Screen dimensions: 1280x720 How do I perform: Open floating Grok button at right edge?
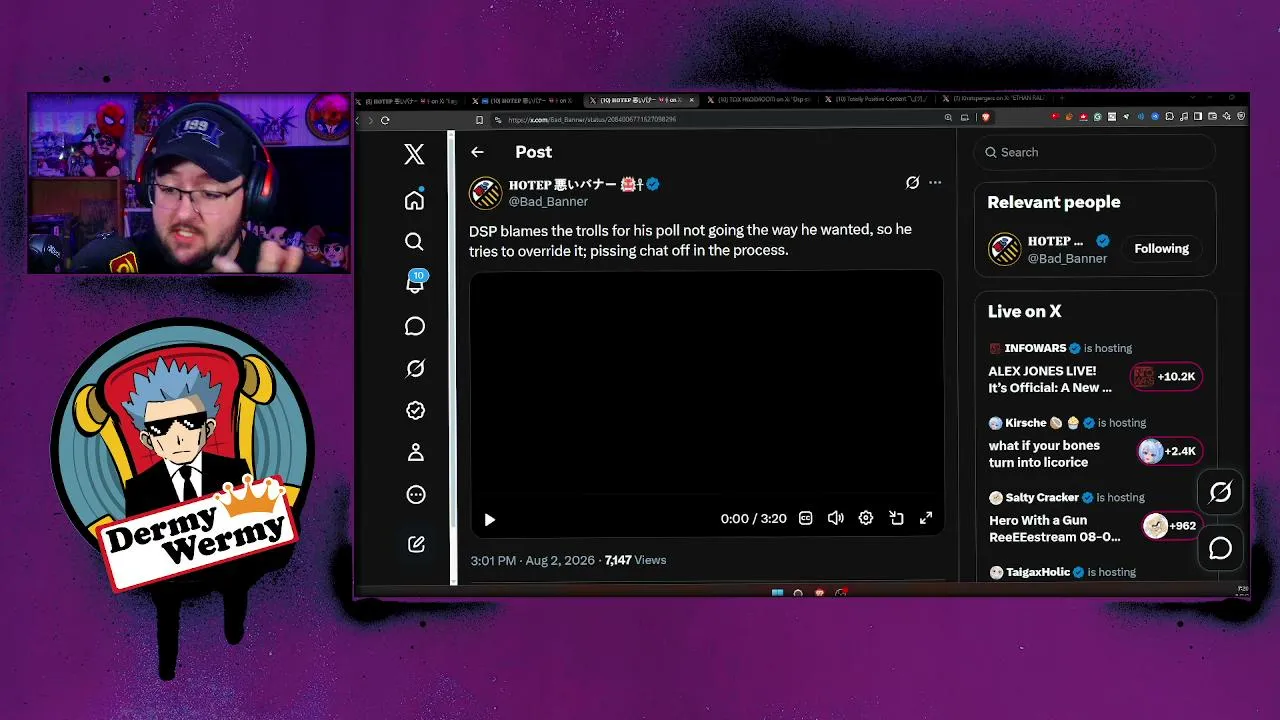pyautogui.click(x=1220, y=492)
